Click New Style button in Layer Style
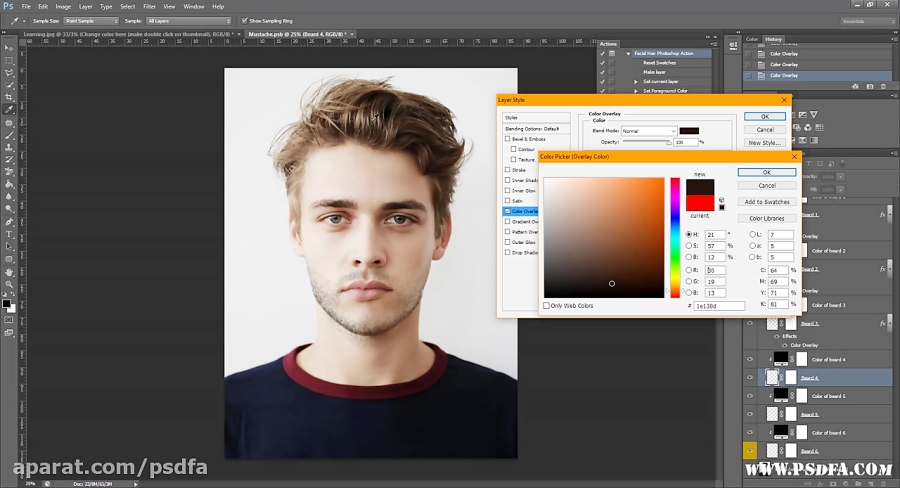900x488 pixels. click(x=765, y=142)
